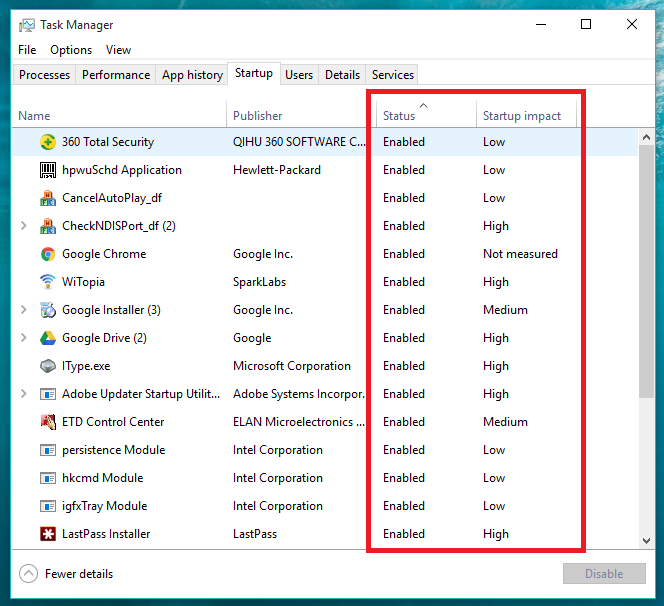This screenshot has height=606, width=664.
Task: Open the Options menu
Action: (x=71, y=50)
